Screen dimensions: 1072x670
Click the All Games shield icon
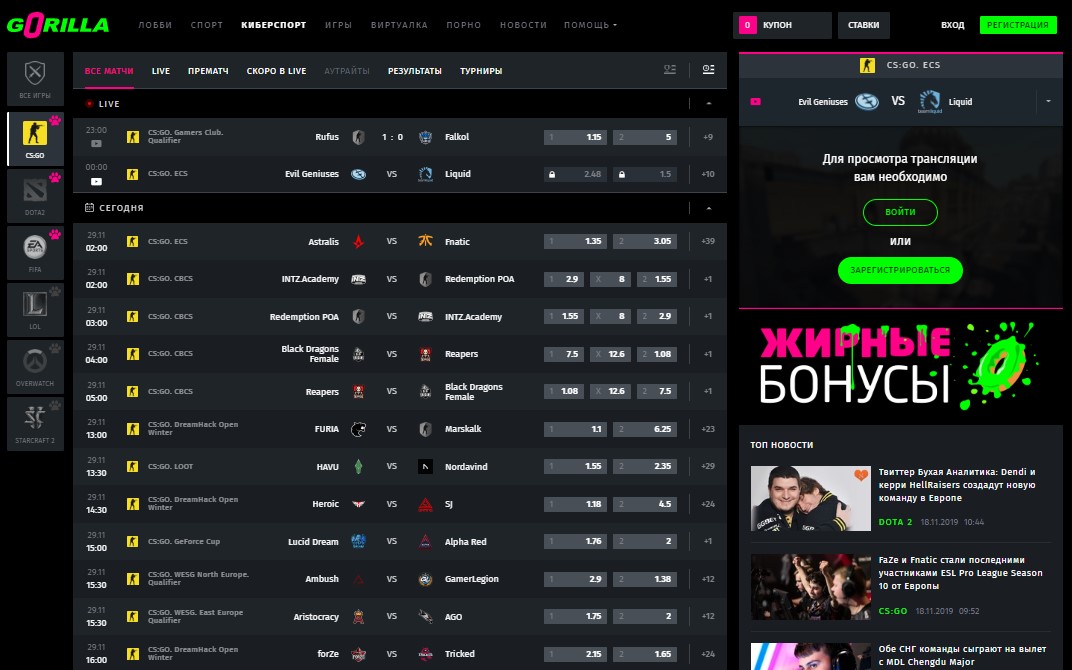[35, 79]
